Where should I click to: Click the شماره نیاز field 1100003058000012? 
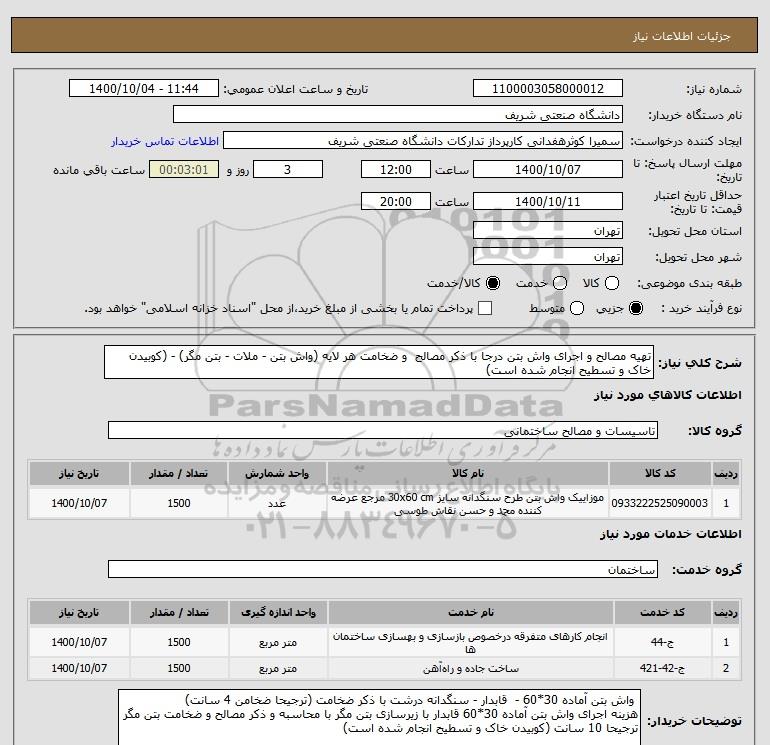point(548,88)
